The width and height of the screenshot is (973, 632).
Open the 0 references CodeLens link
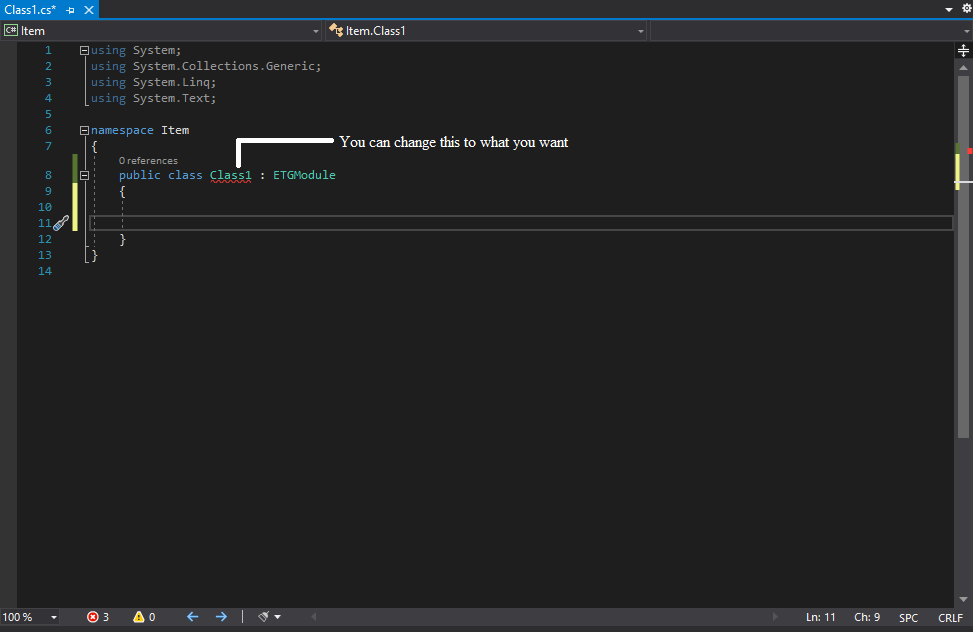(x=148, y=161)
